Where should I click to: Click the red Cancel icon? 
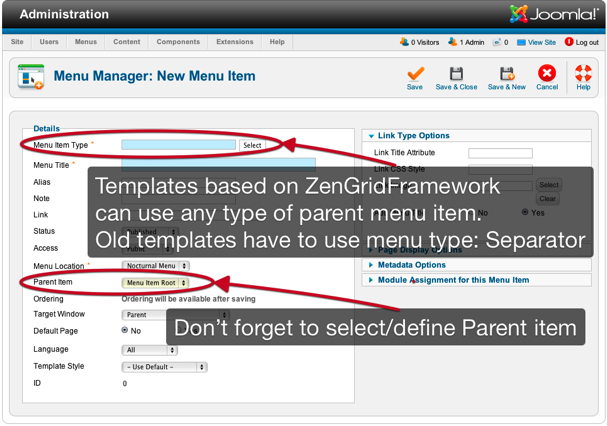click(x=547, y=73)
